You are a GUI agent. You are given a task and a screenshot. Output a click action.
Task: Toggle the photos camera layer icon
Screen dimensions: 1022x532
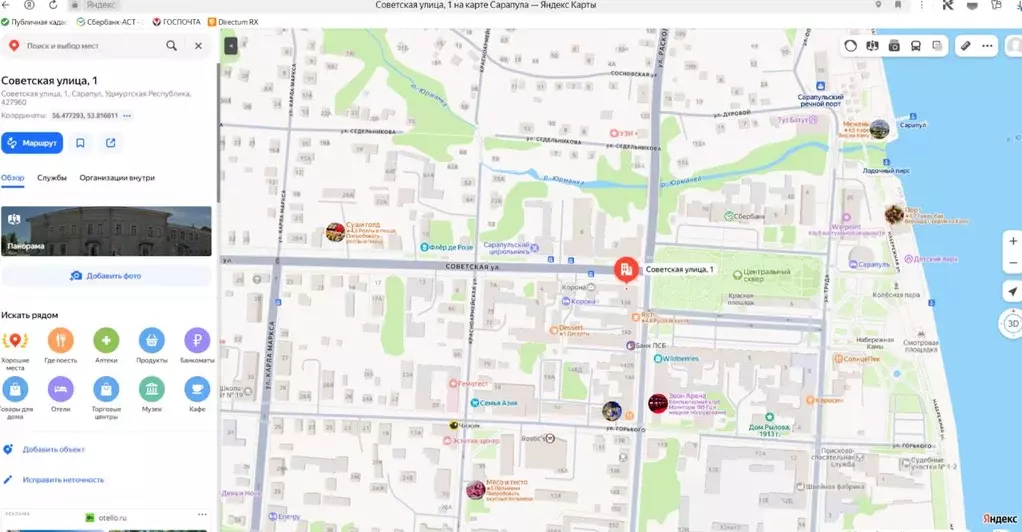pos(894,46)
